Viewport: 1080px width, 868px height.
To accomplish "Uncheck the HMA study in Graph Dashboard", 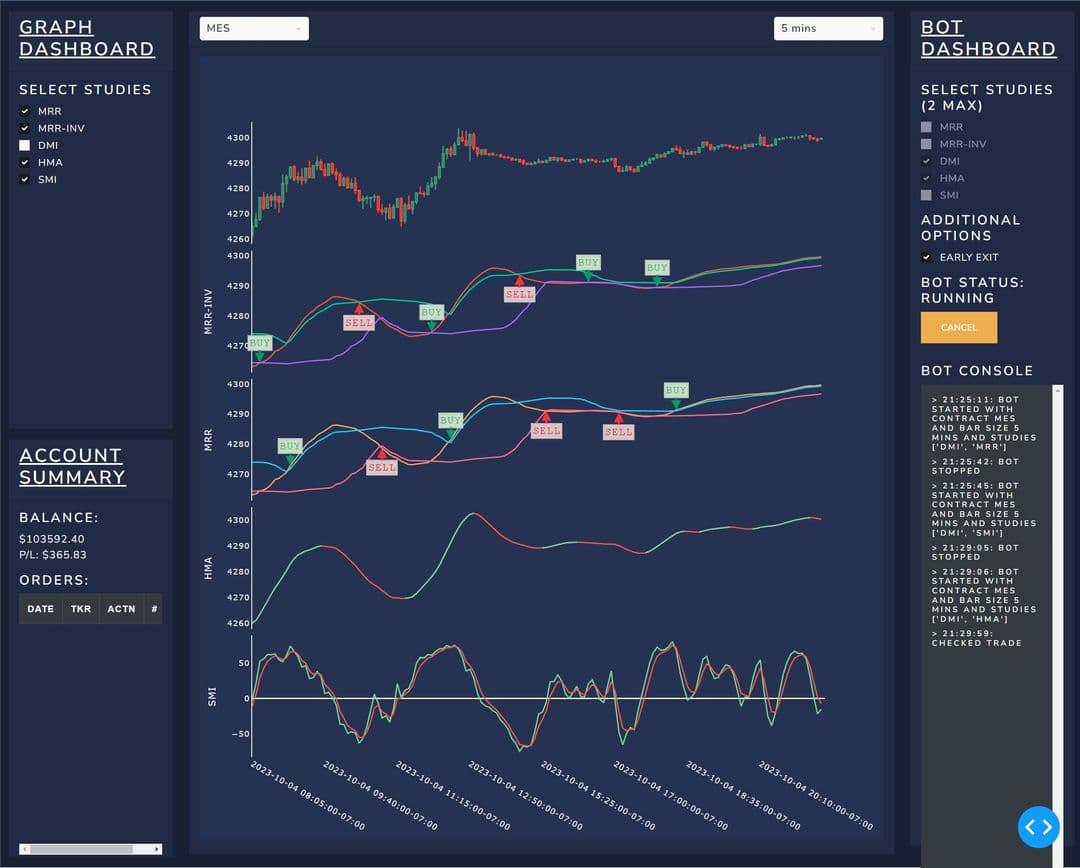I will (x=25, y=162).
